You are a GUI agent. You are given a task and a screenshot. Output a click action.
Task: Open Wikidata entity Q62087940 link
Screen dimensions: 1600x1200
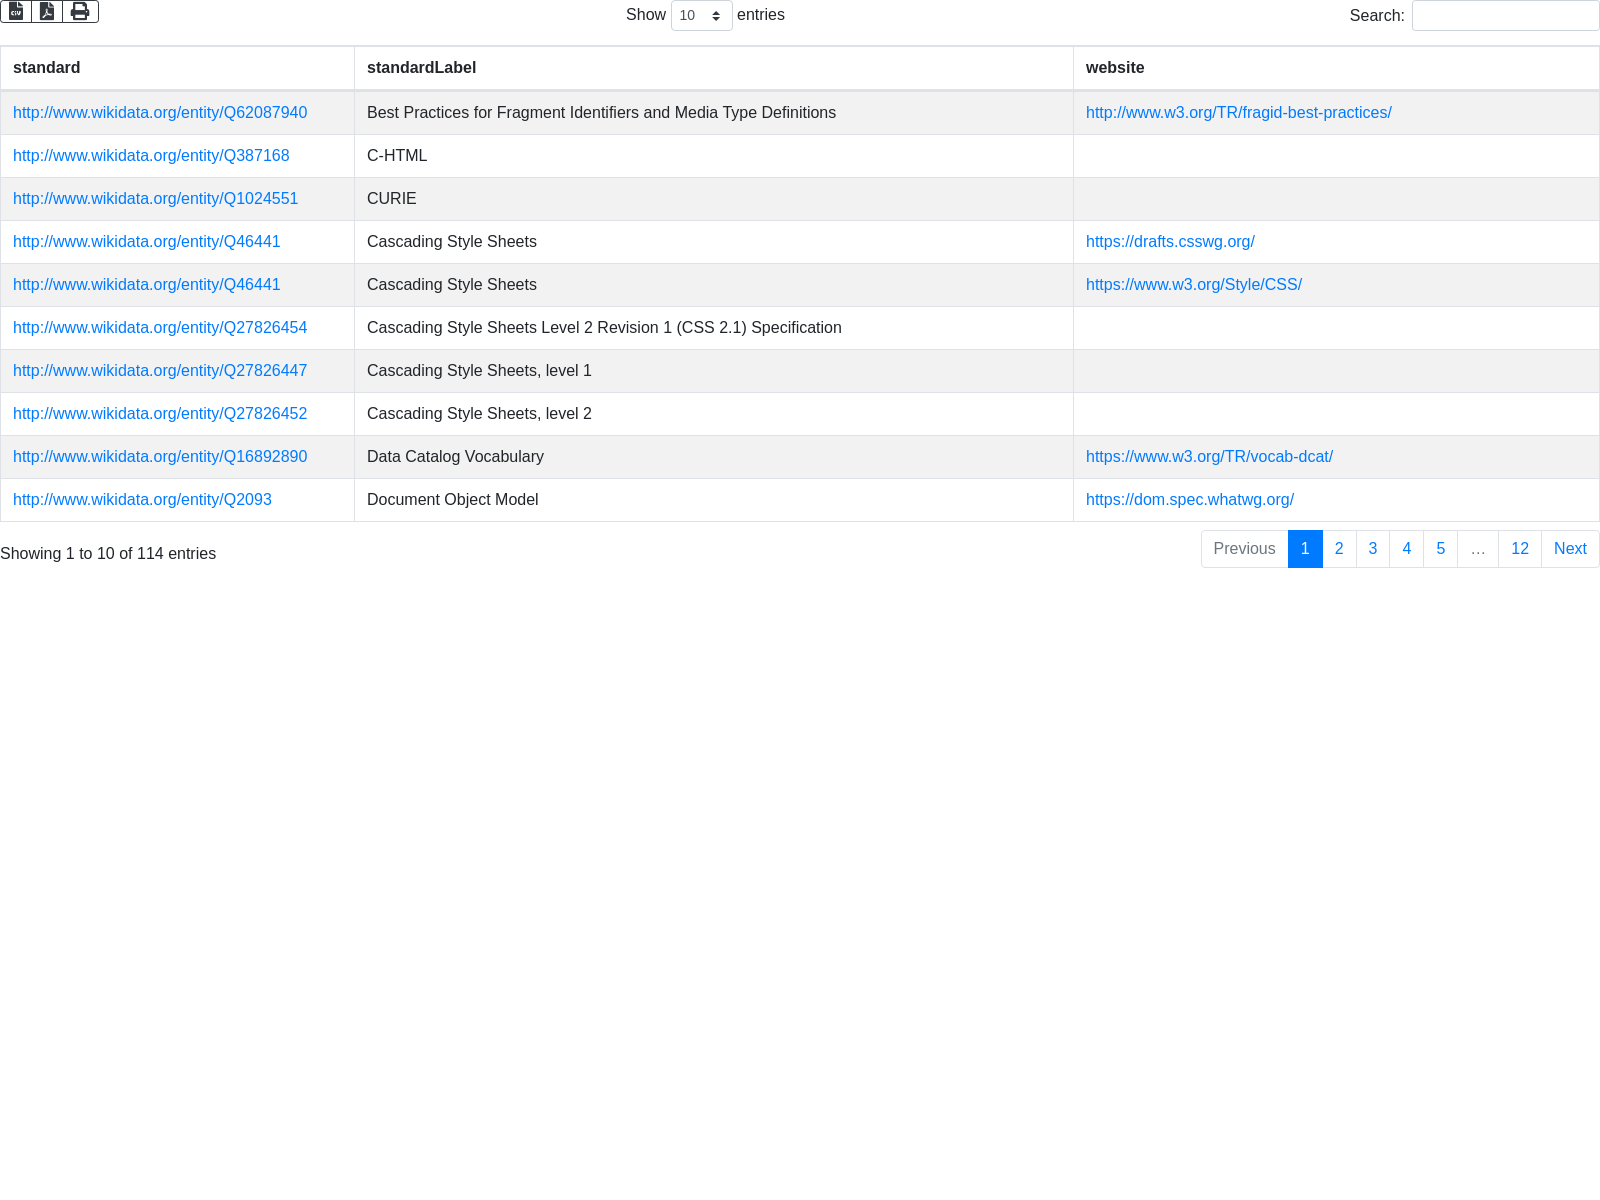(160, 113)
